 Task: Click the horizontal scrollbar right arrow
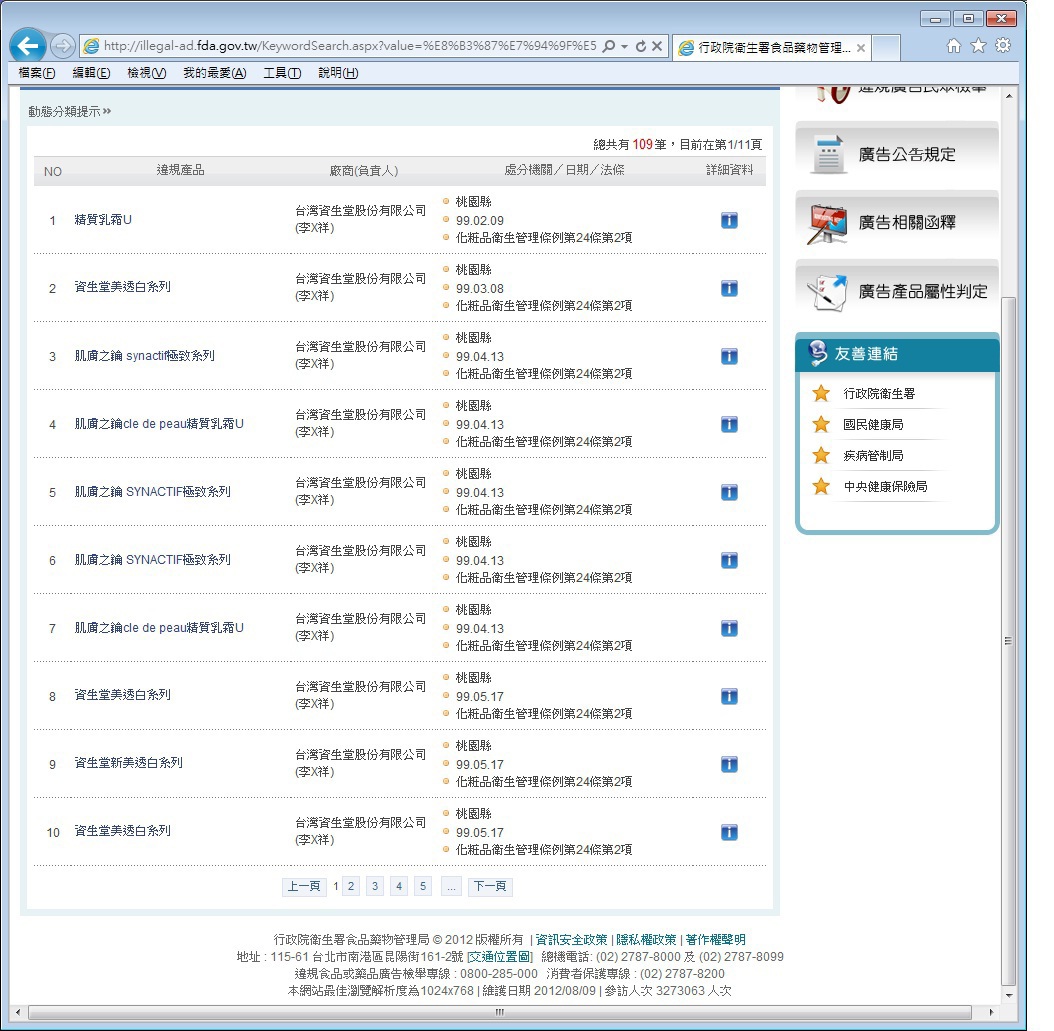pos(991,1012)
